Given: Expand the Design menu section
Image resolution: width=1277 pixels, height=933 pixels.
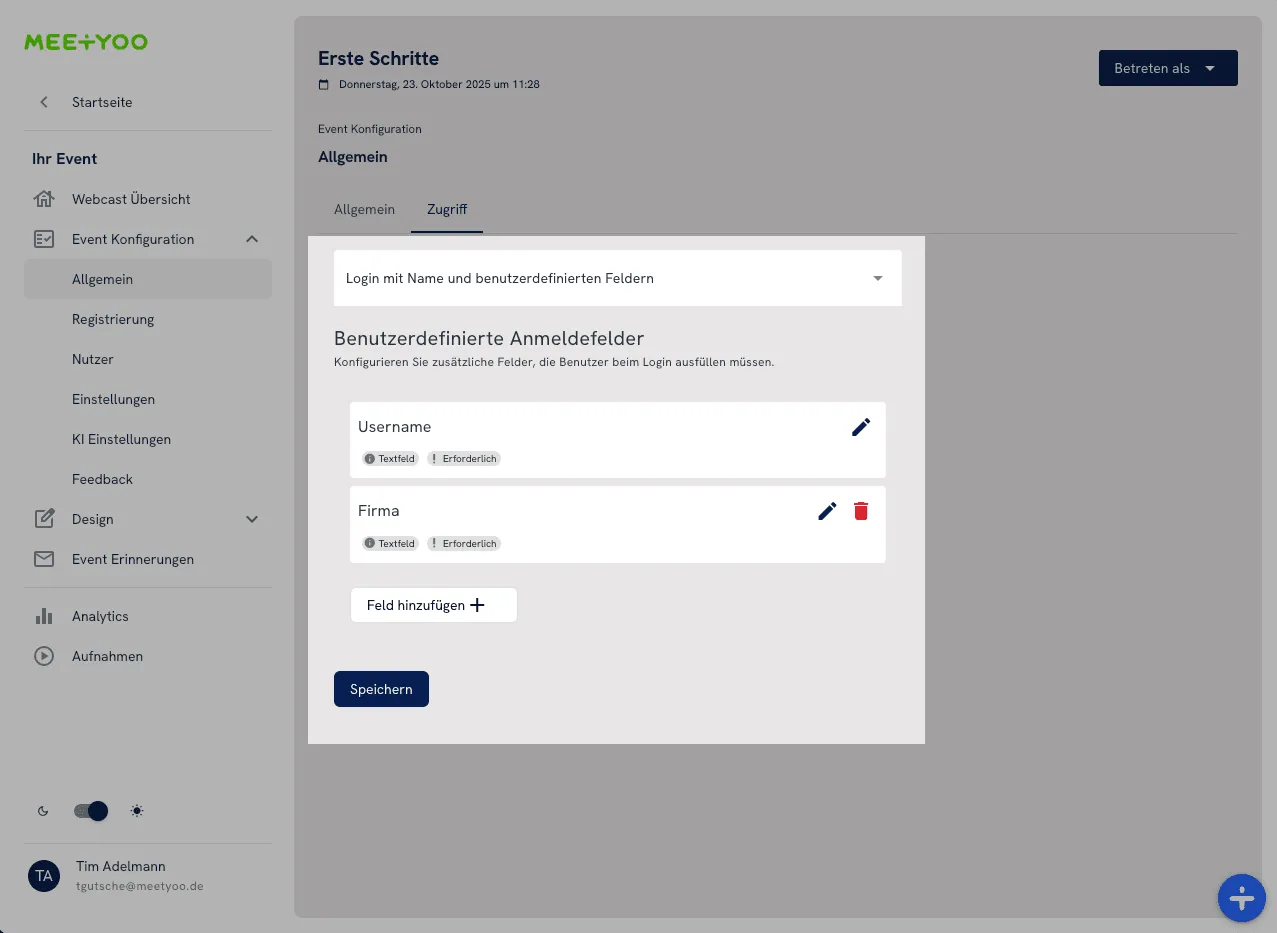Looking at the screenshot, I should [252, 519].
